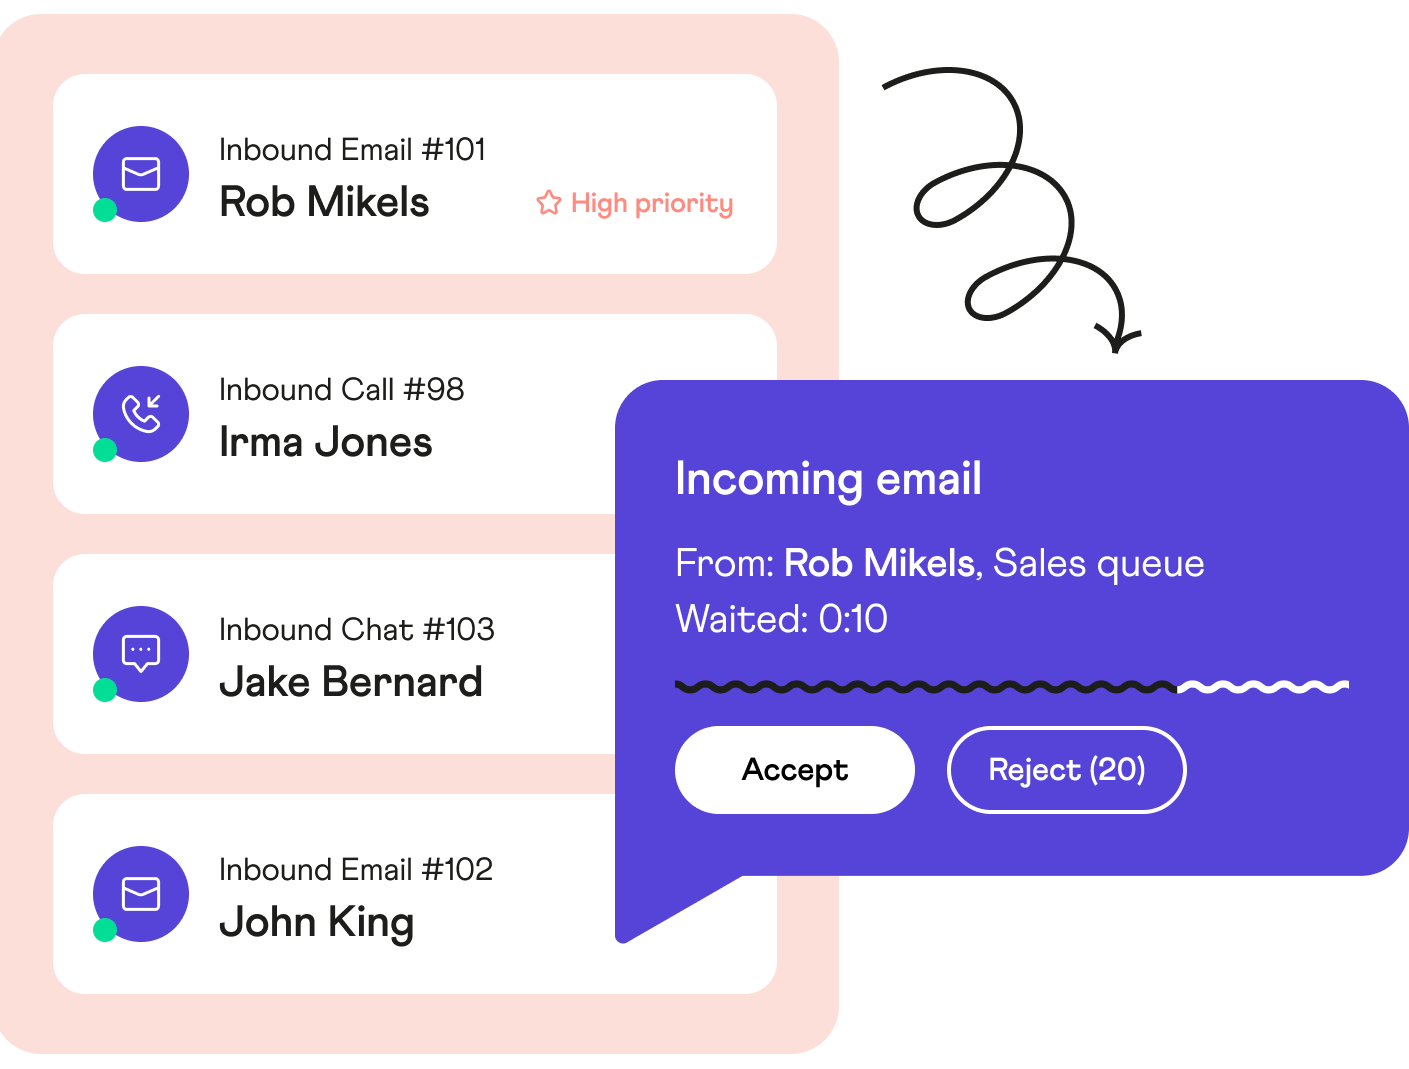Click the star icon next to High priority

549,203
